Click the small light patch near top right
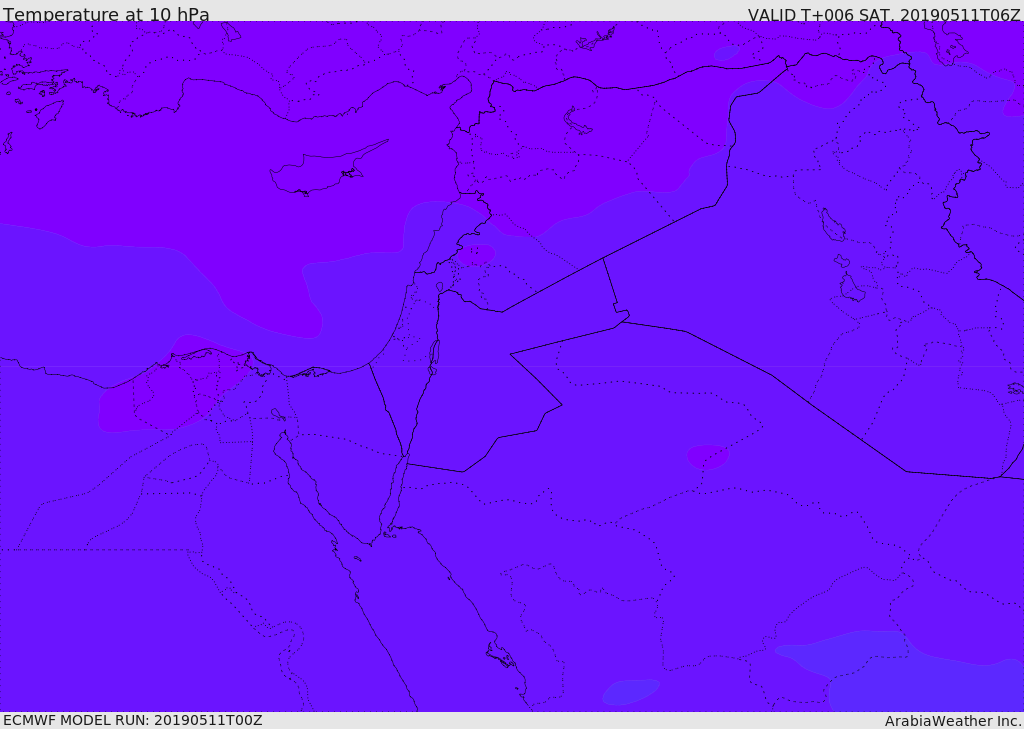 tap(726, 53)
